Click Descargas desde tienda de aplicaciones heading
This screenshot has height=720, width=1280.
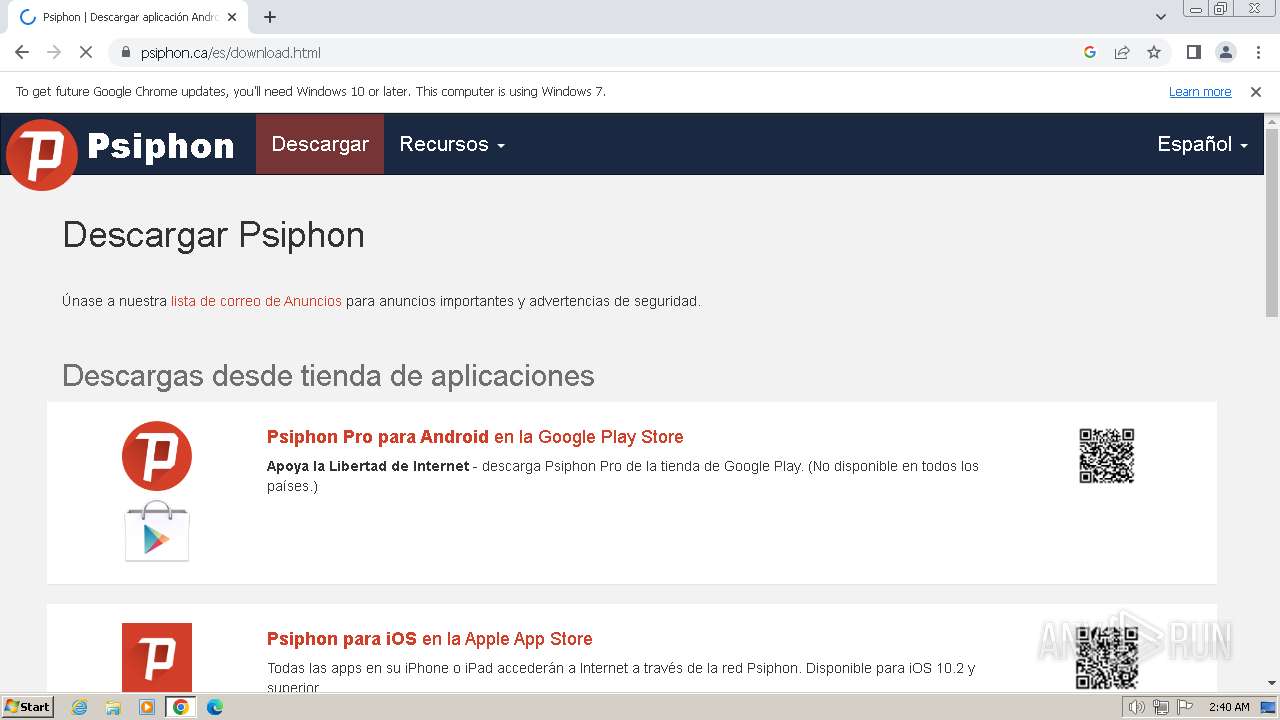[x=328, y=376]
